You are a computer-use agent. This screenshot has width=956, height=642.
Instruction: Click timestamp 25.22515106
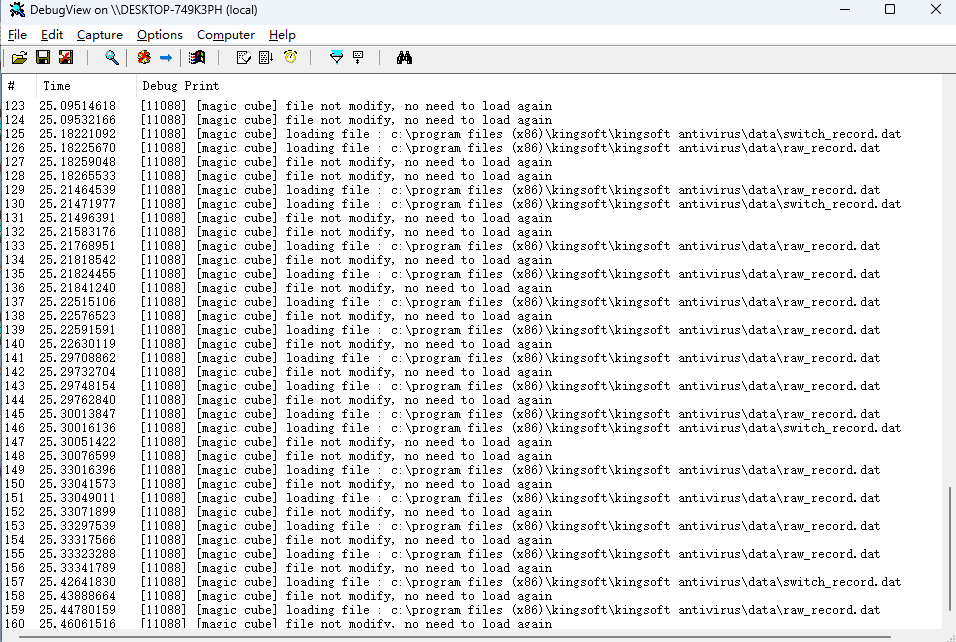coord(77,302)
